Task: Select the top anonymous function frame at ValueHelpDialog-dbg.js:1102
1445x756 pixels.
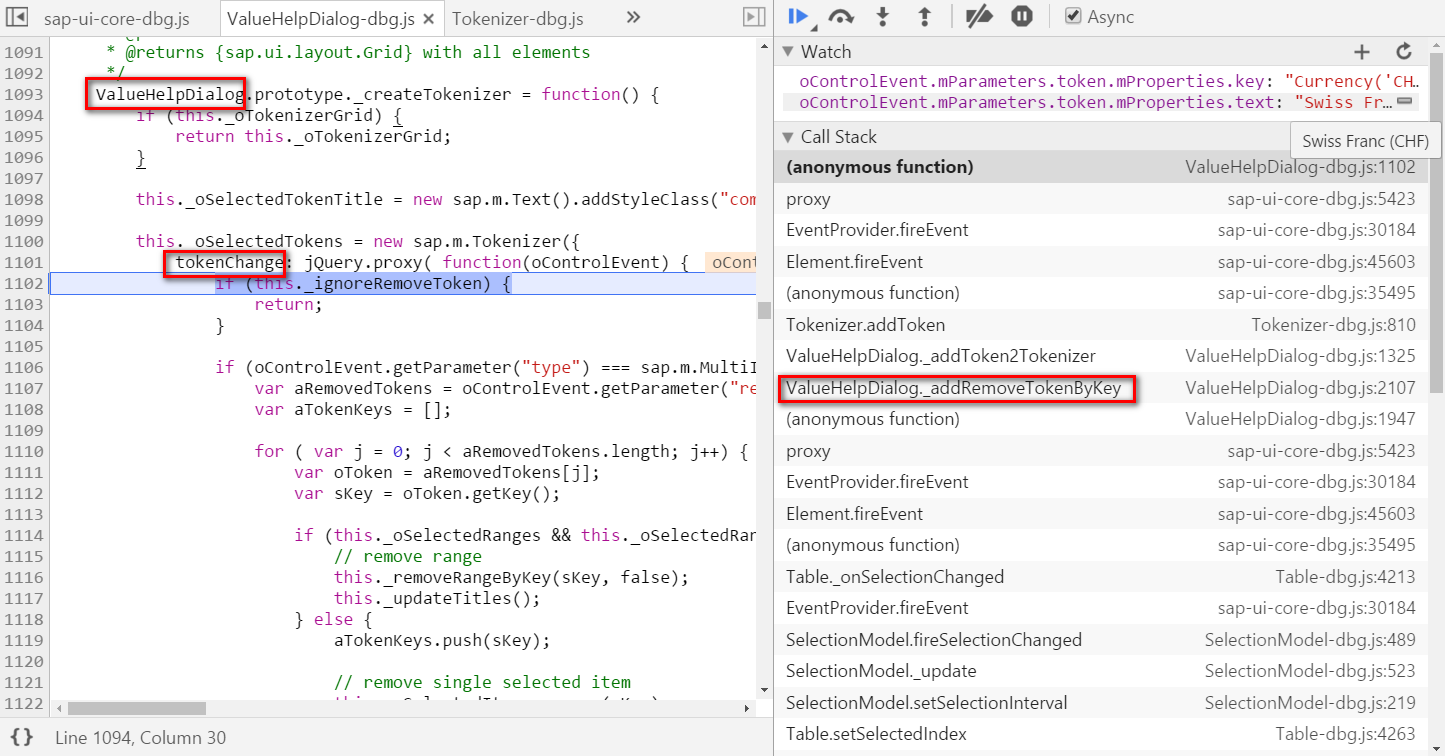Action: [x=1101, y=167]
